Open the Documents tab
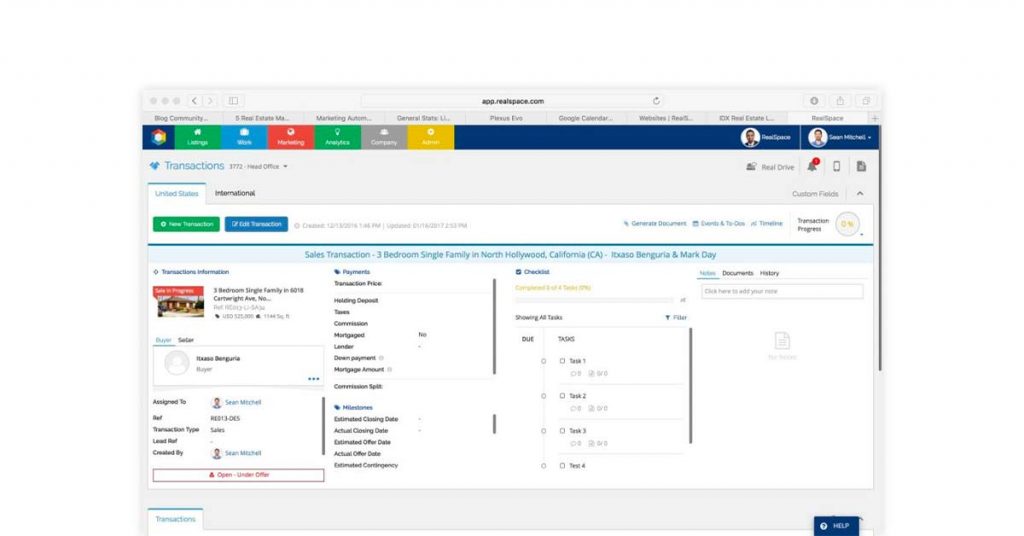Viewport: 1024px width, 536px height. [737, 273]
